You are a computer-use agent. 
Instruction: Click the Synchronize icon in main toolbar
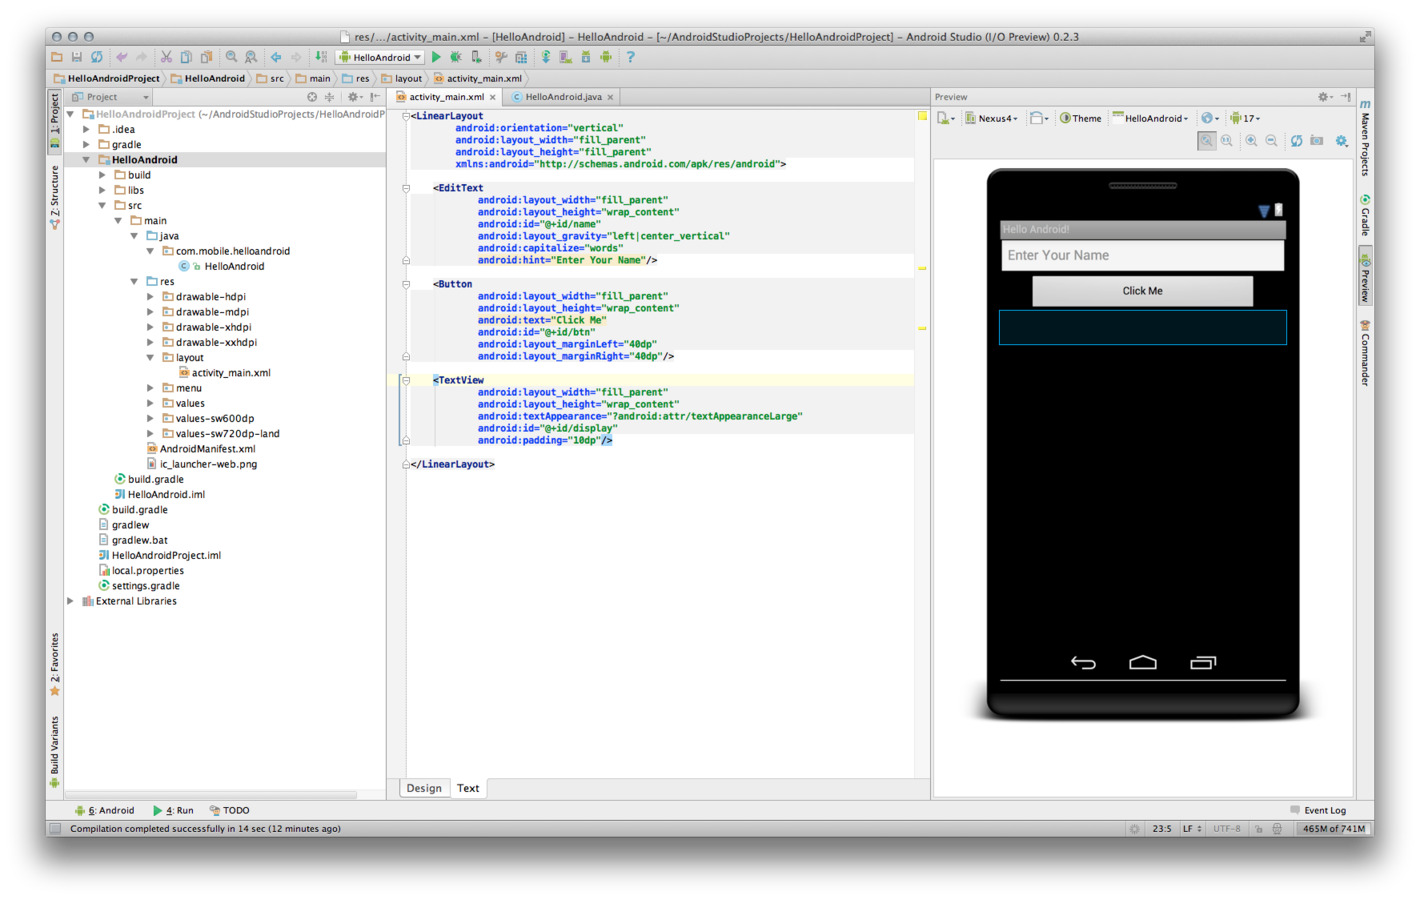[97, 57]
